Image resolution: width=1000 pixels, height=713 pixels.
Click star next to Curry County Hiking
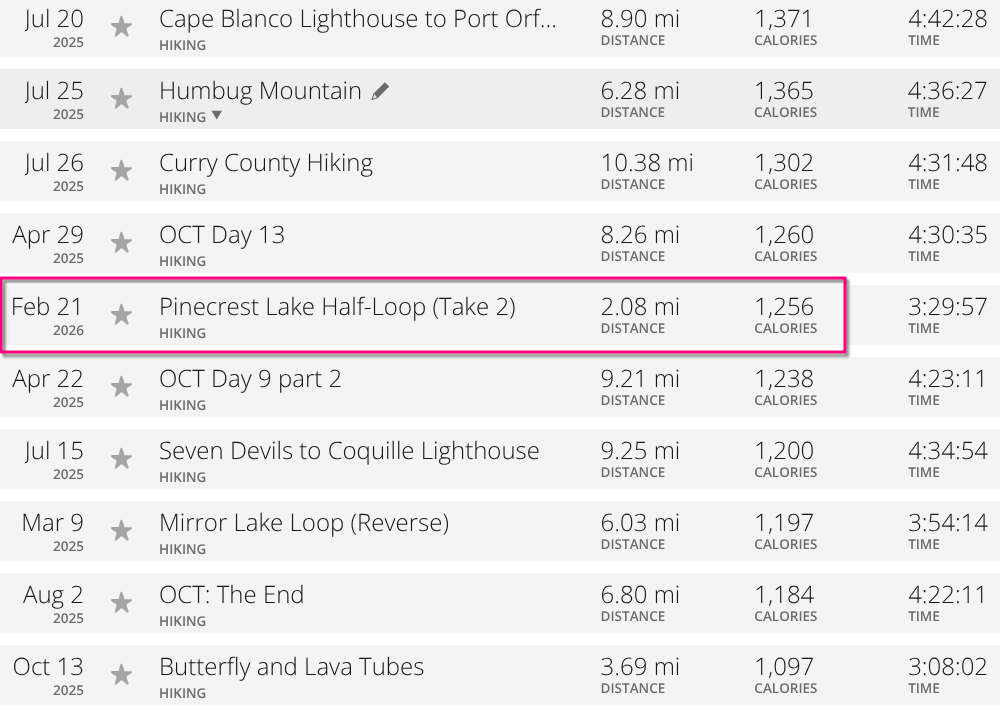pos(121,171)
